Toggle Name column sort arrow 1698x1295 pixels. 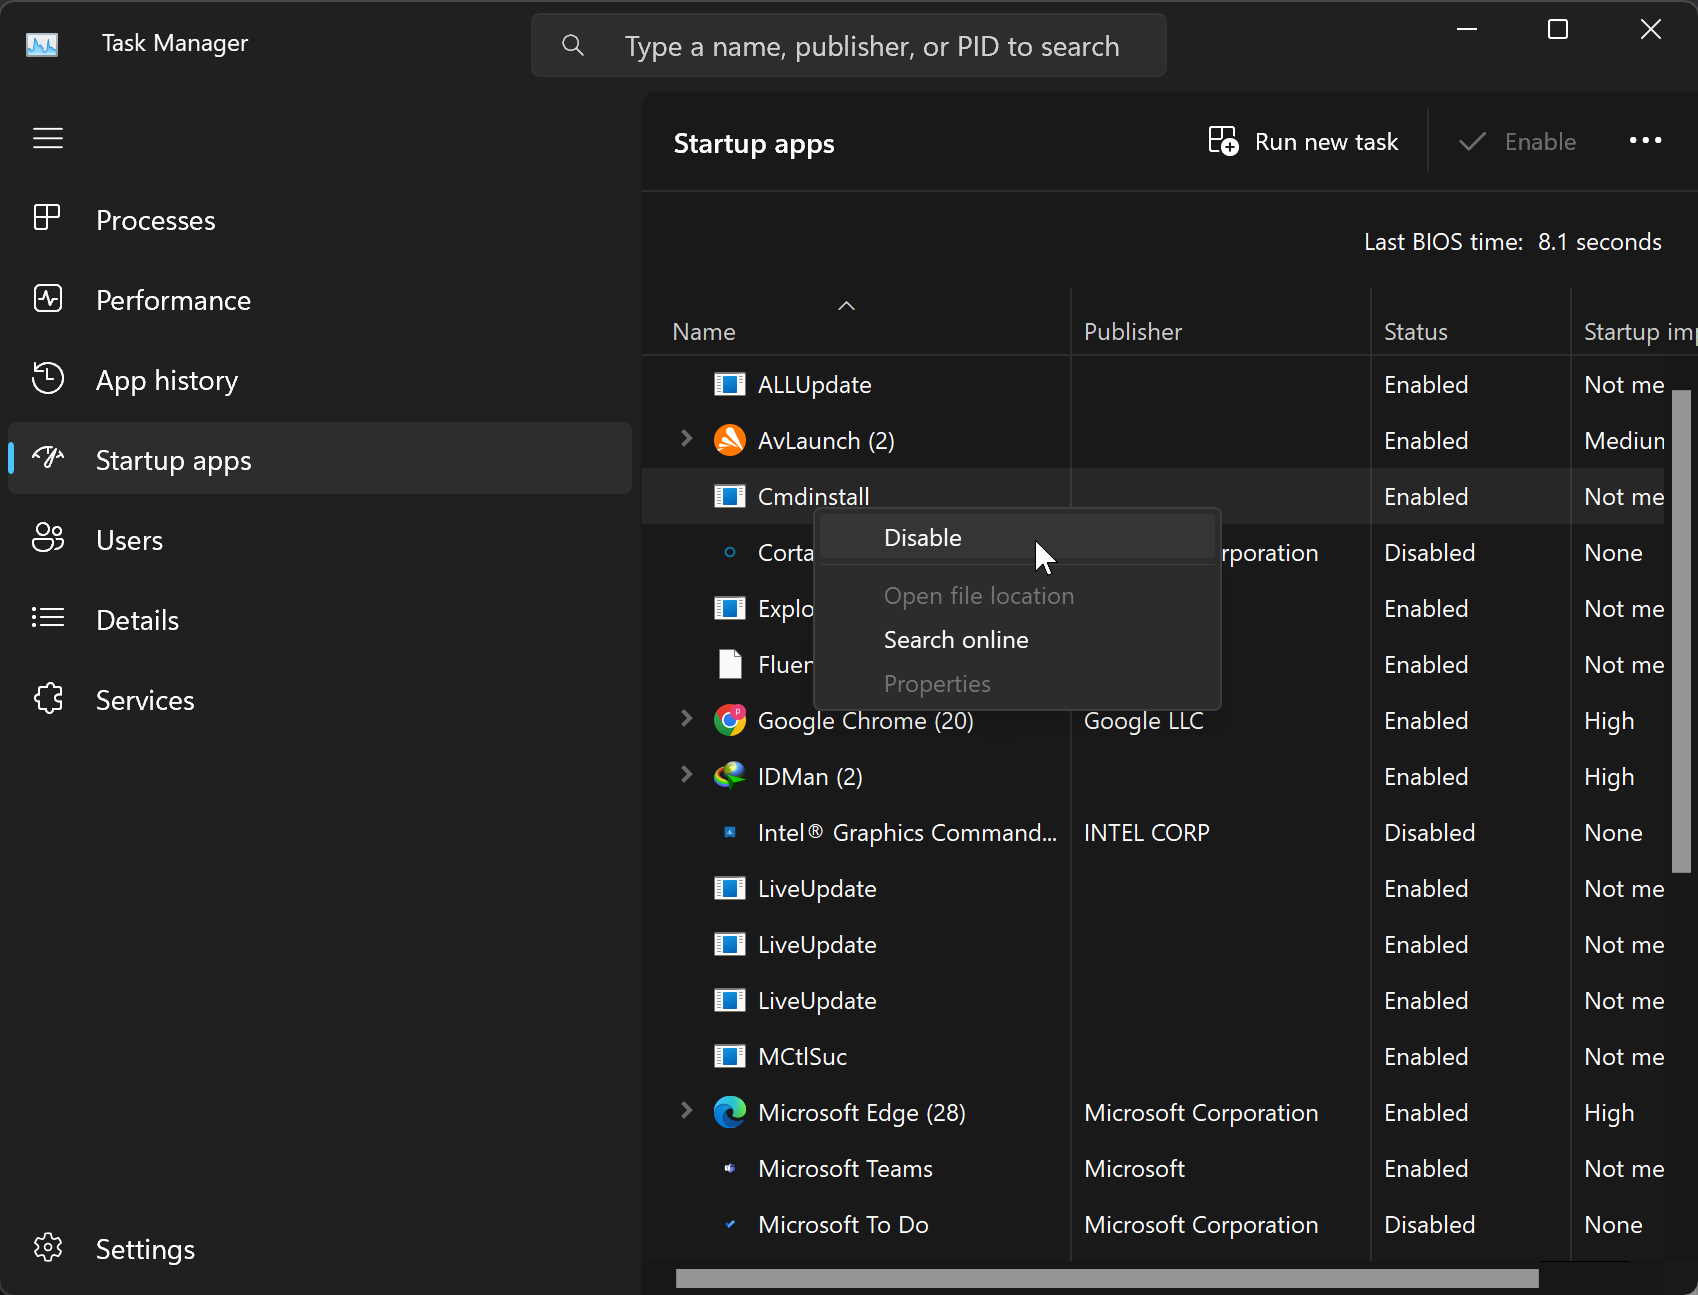846,306
